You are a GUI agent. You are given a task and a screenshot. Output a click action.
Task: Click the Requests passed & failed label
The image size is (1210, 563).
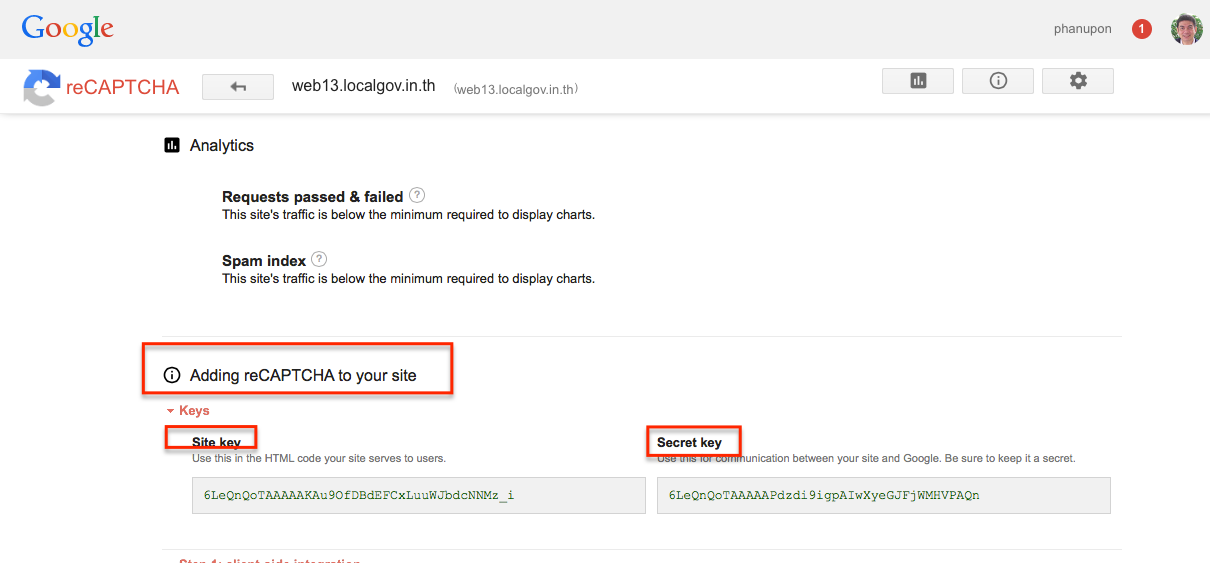pos(312,197)
